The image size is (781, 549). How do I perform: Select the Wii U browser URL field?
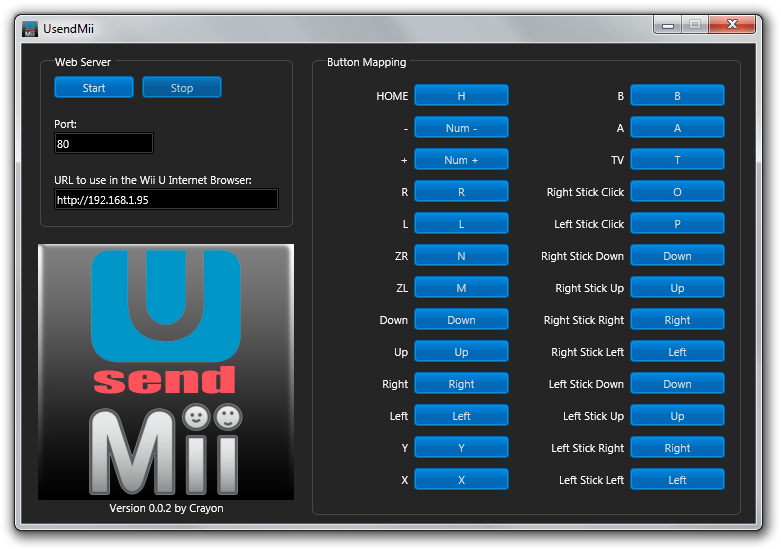[x=166, y=199]
